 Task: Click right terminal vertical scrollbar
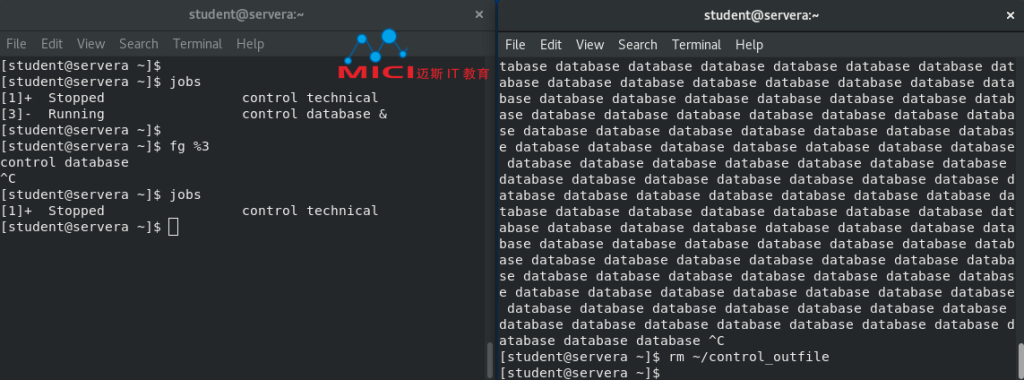coord(1021,361)
